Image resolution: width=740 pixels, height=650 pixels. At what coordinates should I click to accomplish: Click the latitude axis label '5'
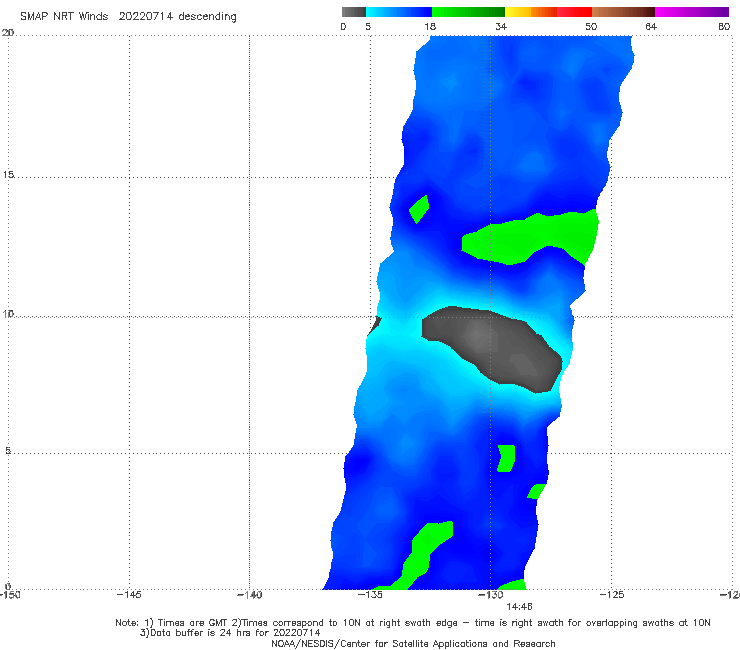8,450
